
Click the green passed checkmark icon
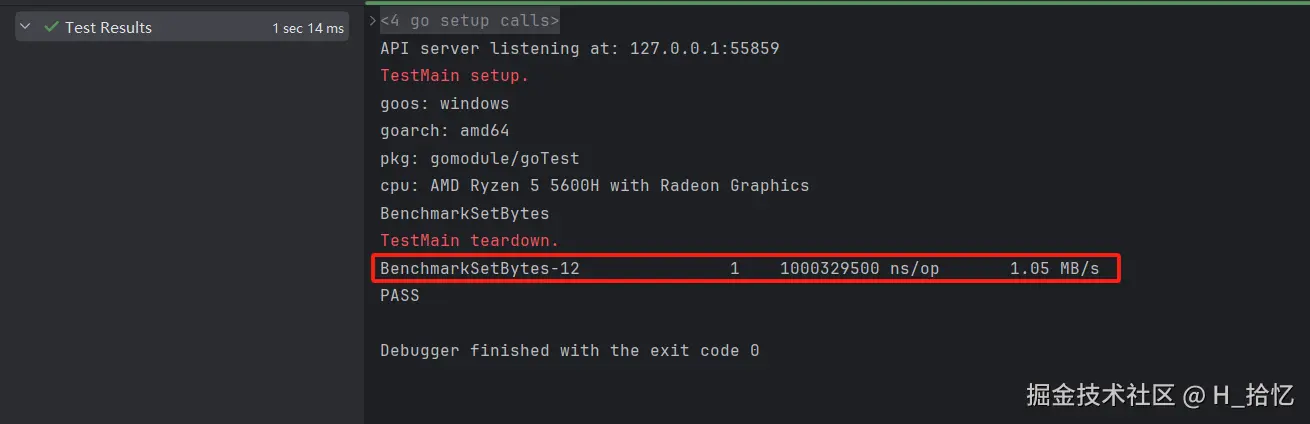point(51,28)
